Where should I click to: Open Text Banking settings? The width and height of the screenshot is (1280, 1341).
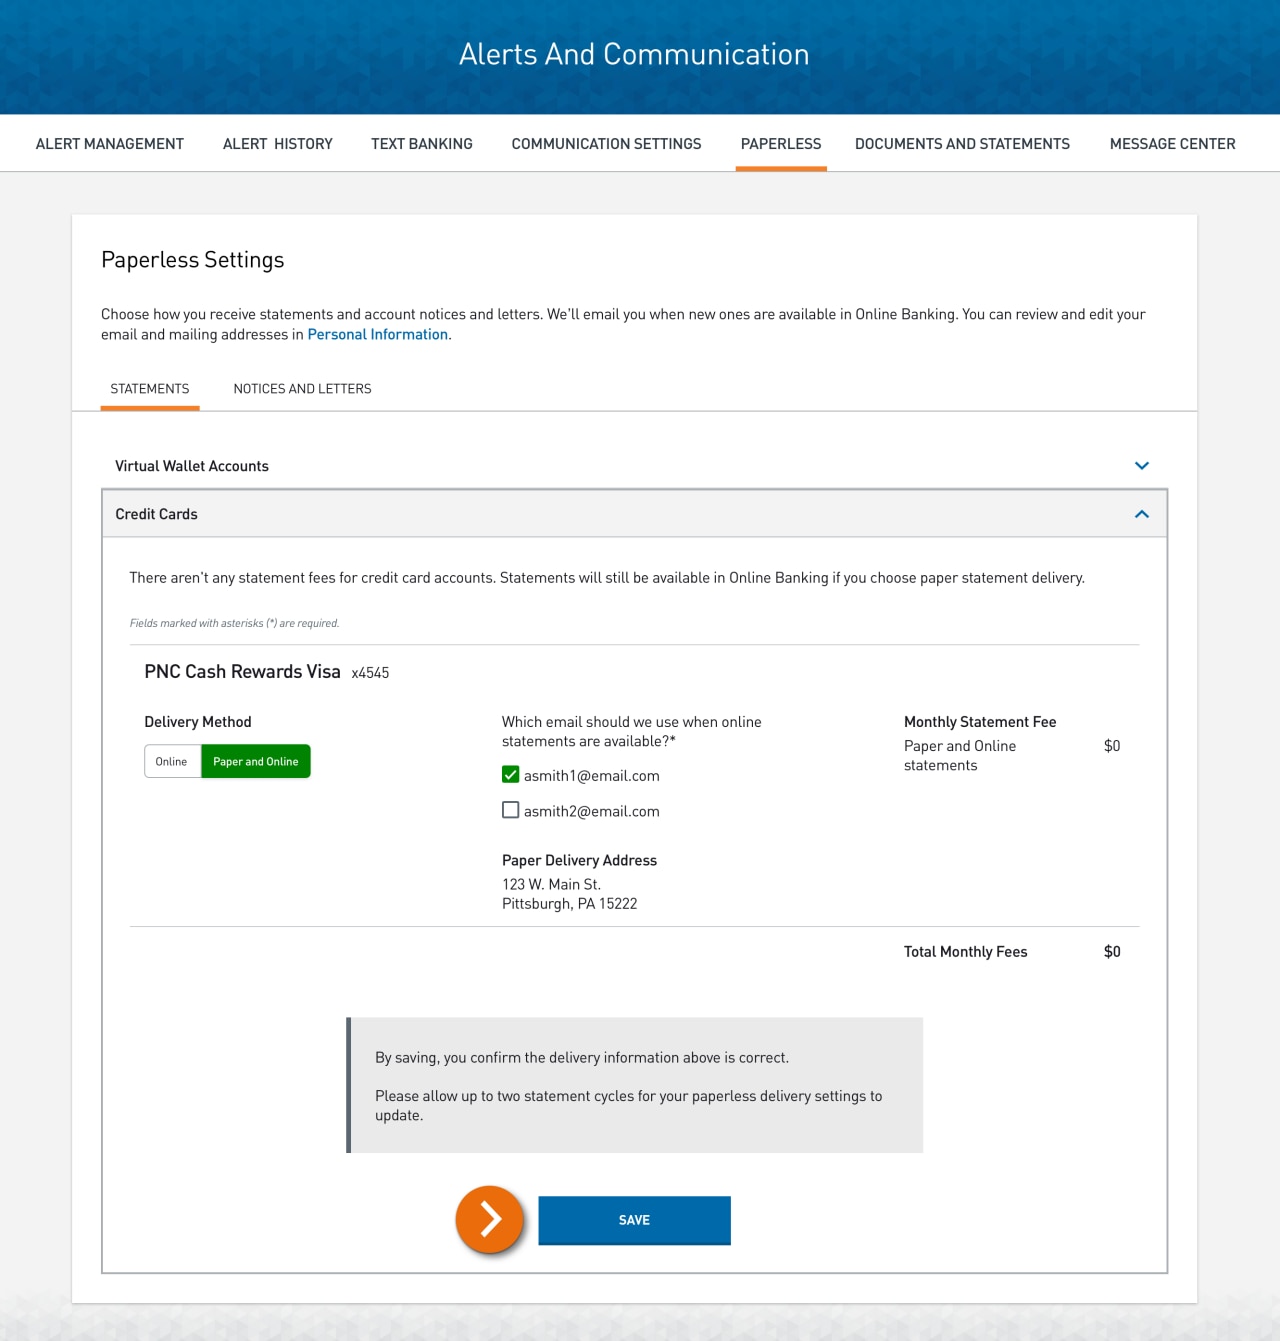(421, 143)
